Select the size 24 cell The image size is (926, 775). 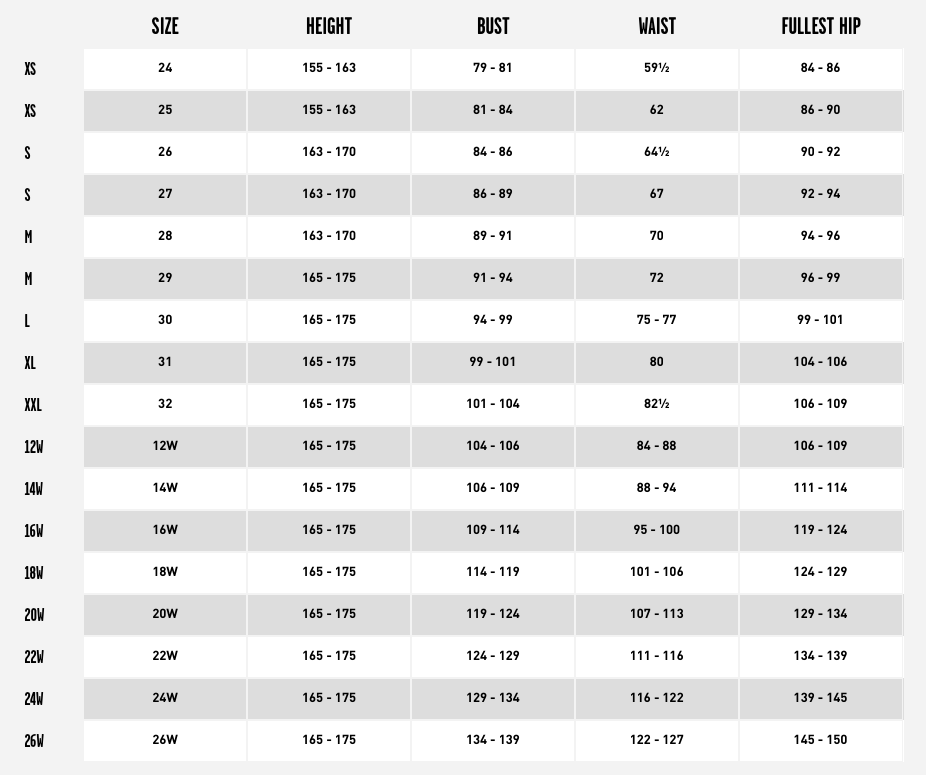[165, 68]
